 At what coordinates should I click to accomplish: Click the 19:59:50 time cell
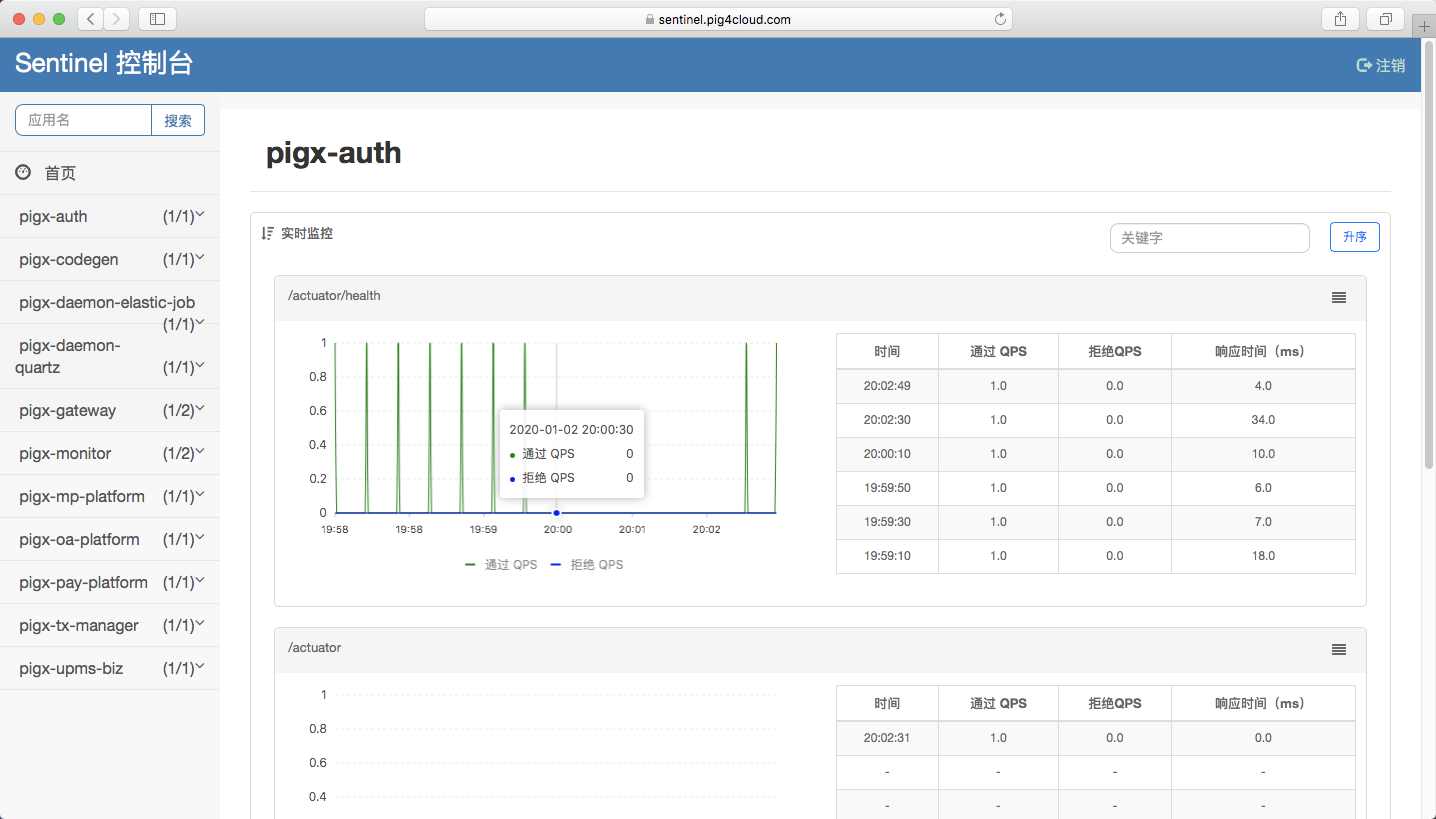tap(887, 488)
